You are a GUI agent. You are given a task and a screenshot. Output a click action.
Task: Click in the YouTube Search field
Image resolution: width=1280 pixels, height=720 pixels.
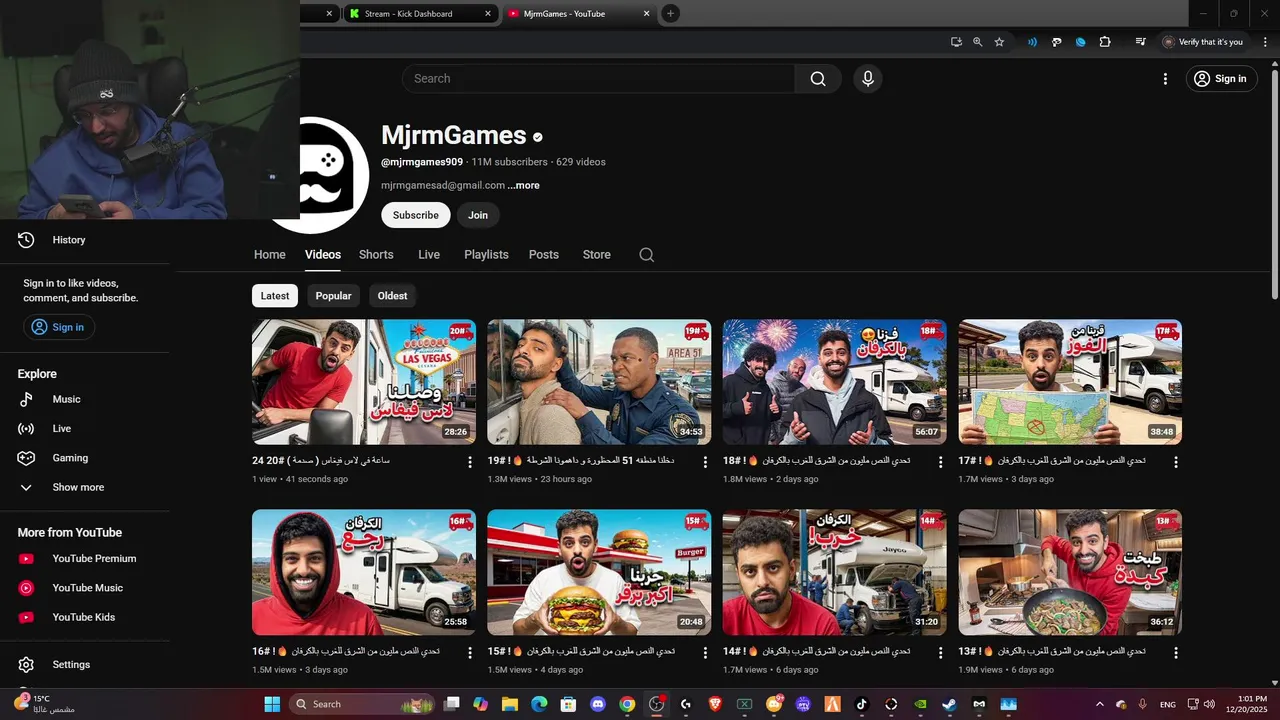pyautogui.click(x=598, y=79)
